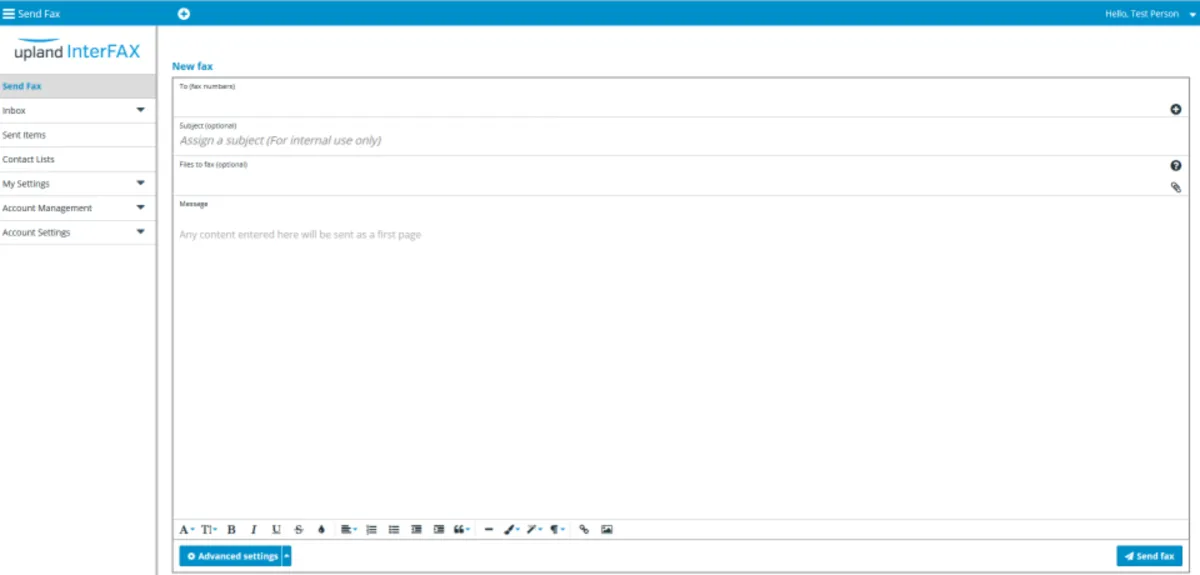Toggle italic formatting
This screenshot has height=575, width=1200.
pyautogui.click(x=254, y=529)
